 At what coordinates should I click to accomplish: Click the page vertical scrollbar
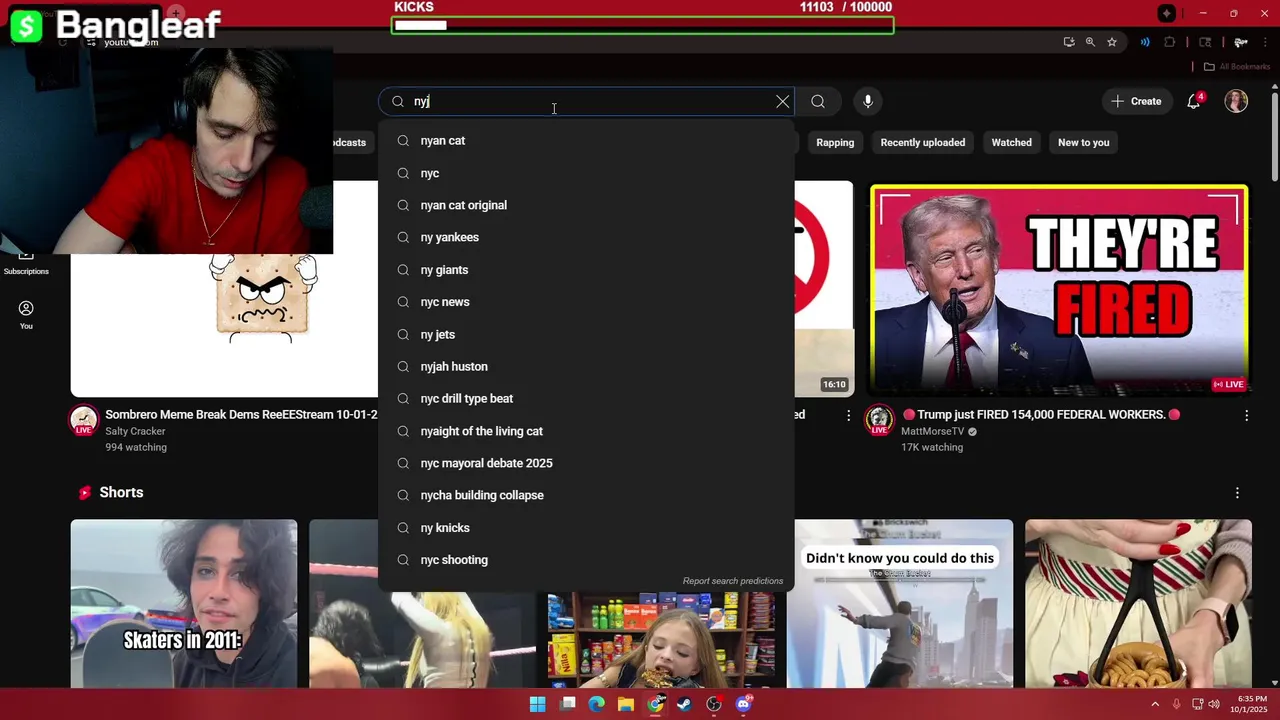[1274, 136]
